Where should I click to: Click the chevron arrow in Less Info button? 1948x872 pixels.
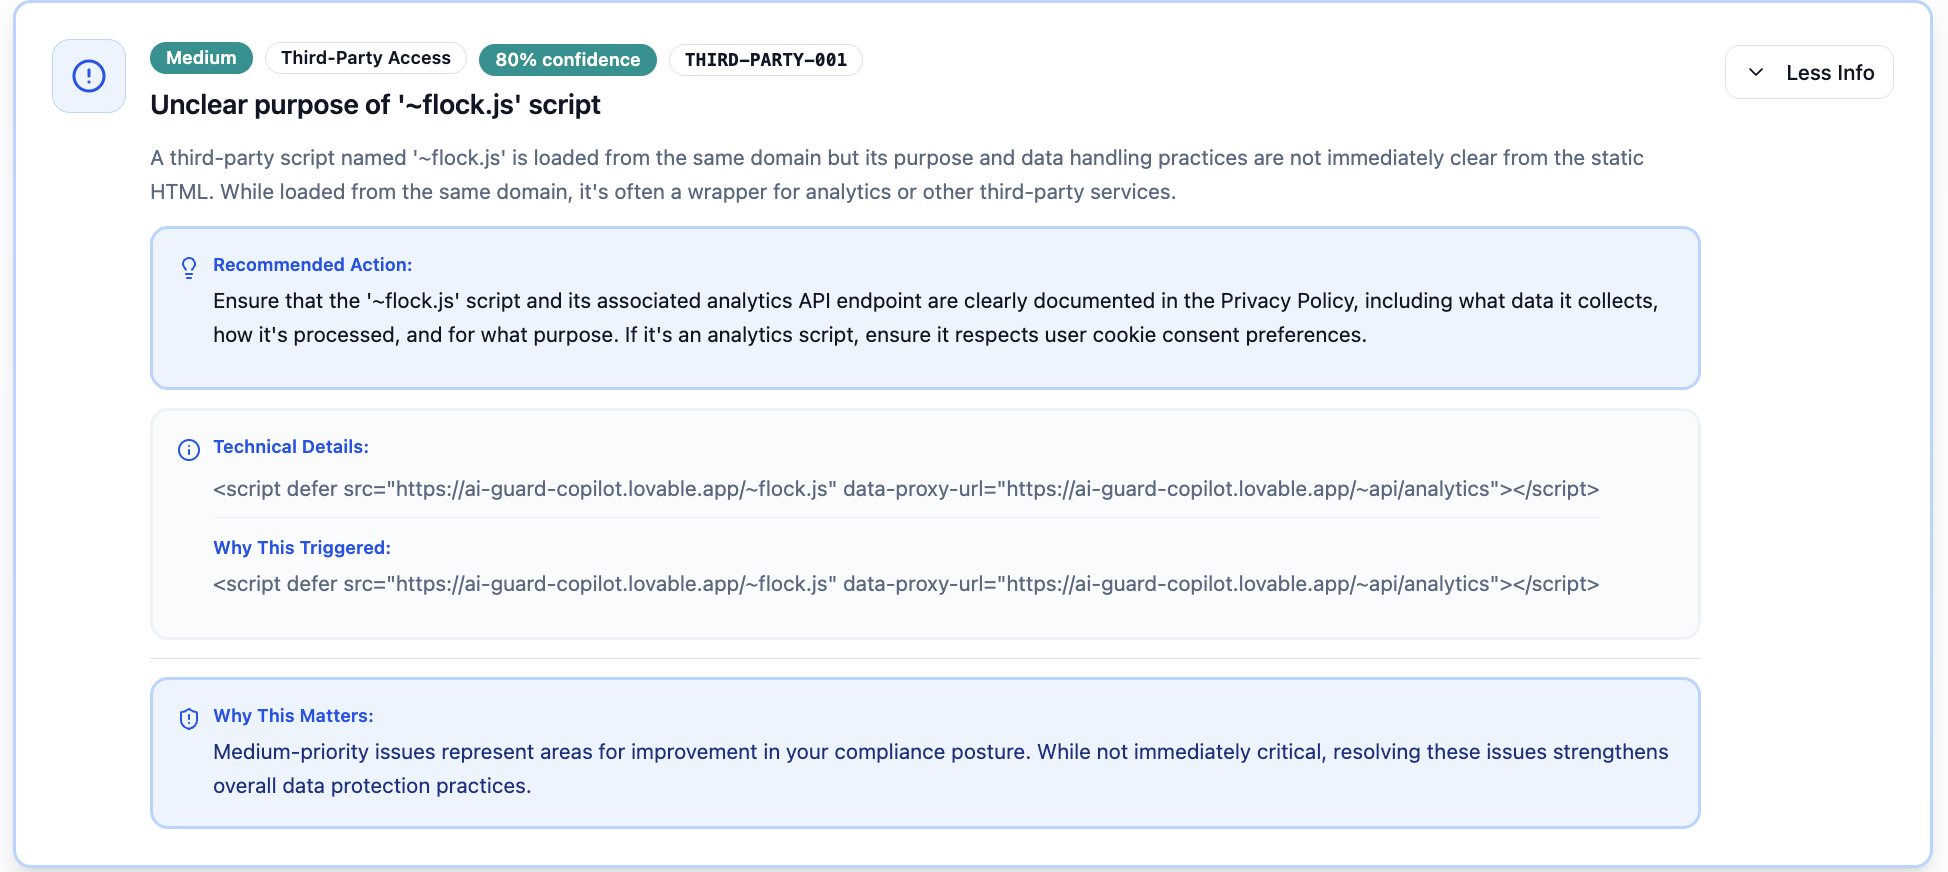pos(1756,72)
